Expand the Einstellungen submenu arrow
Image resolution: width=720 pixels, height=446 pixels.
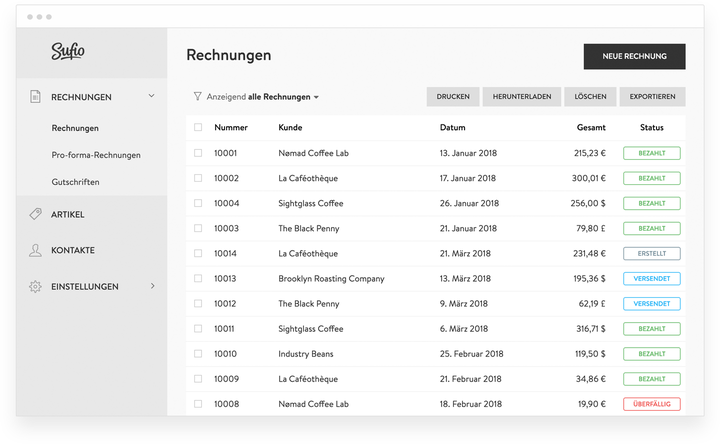click(x=152, y=287)
